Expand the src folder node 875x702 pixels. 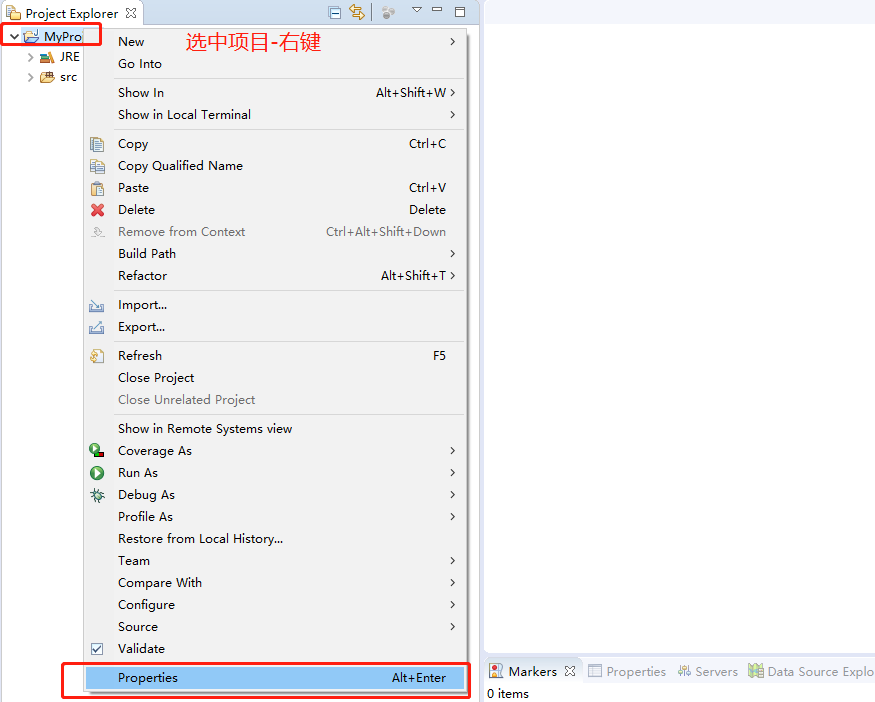31,77
